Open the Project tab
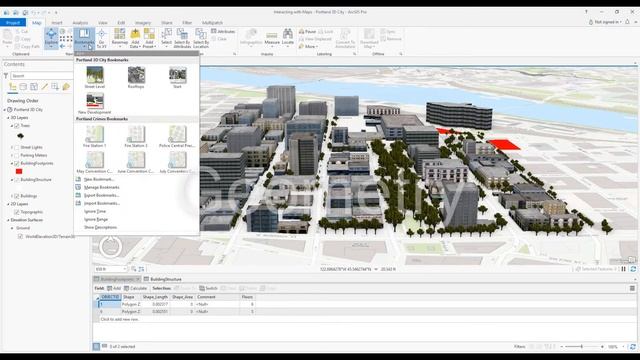This screenshot has width=640, height=360. click(x=13, y=22)
